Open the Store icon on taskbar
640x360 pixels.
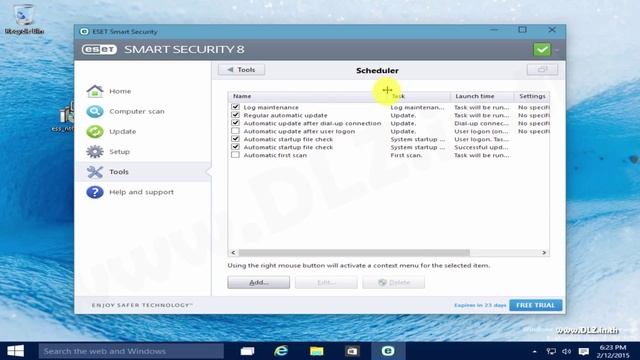pos(352,351)
